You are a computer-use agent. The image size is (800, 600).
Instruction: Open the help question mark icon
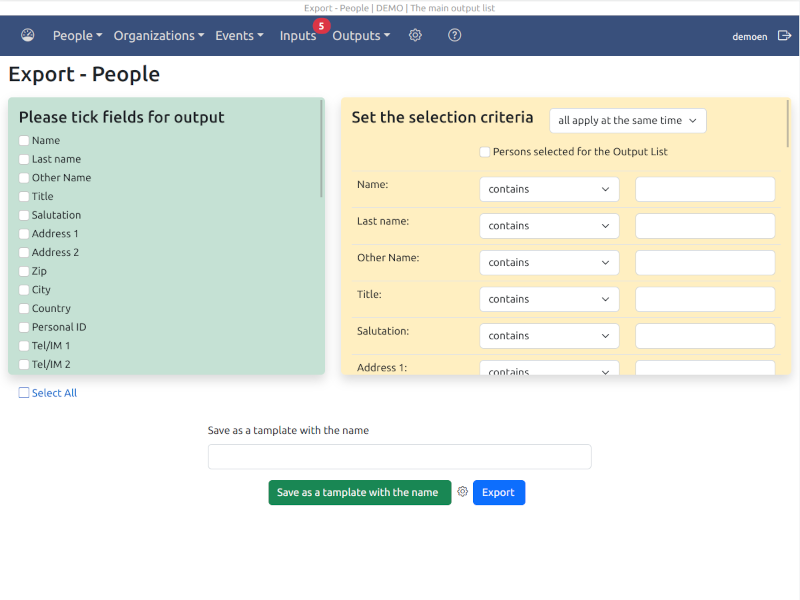point(454,35)
